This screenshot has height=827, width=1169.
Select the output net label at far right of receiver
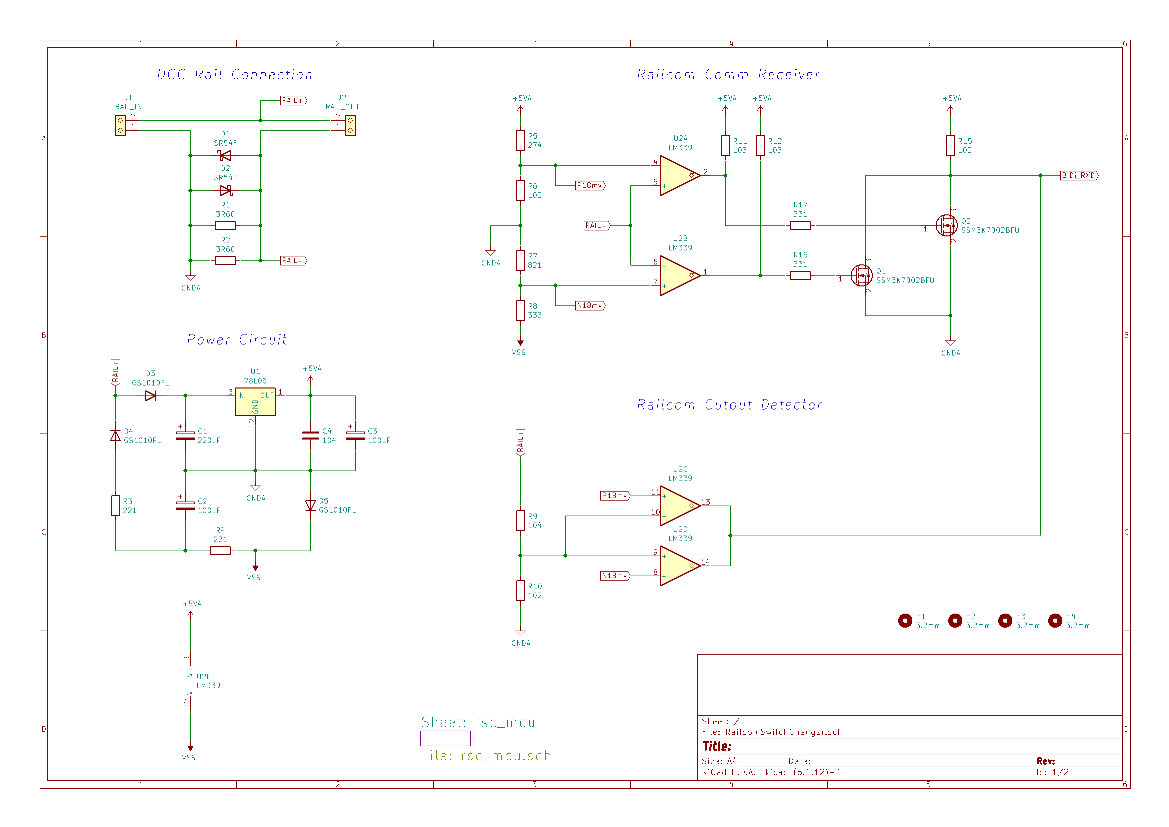click(1079, 176)
